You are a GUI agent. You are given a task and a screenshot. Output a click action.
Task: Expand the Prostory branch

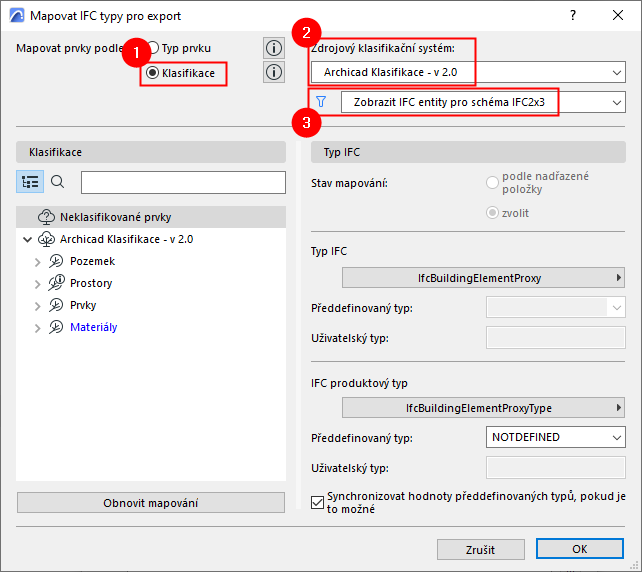pos(38,284)
